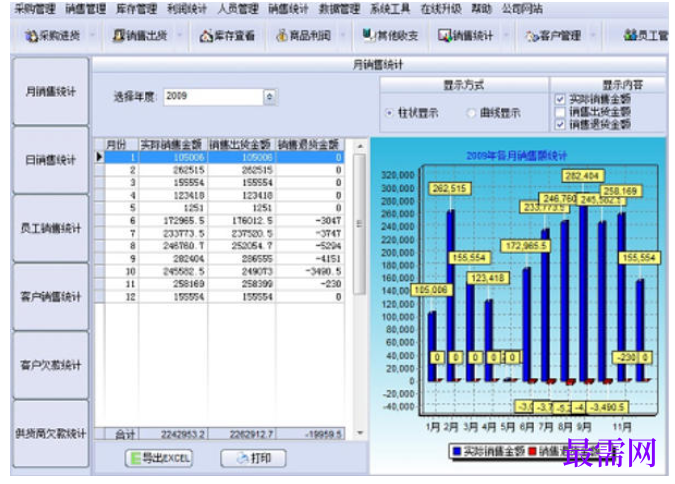This screenshot has width=675, height=484.
Task: Click the 导出EXCEL export button
Action: pyautogui.click(x=159, y=459)
